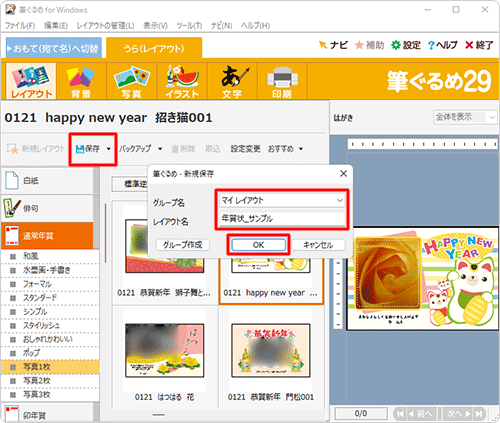500x423 pixels.
Task: Click the 新規レイアウト toolbar button
Action: [x=36, y=149]
